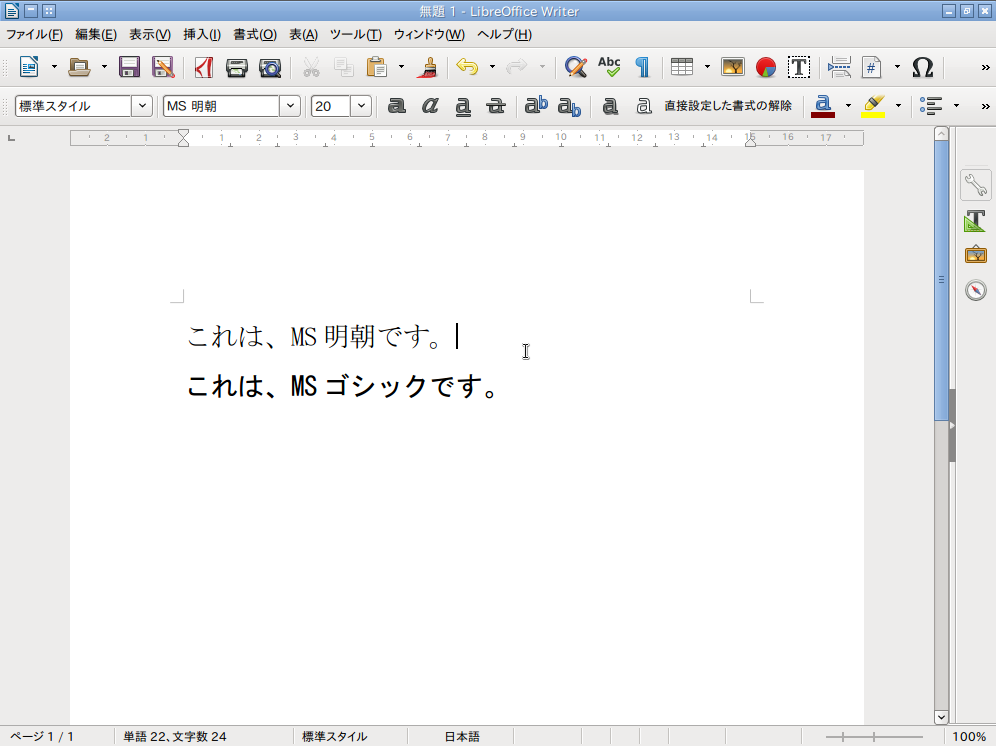Toggle the bullet list icon
Screen dimensions: 996x746
point(931,106)
